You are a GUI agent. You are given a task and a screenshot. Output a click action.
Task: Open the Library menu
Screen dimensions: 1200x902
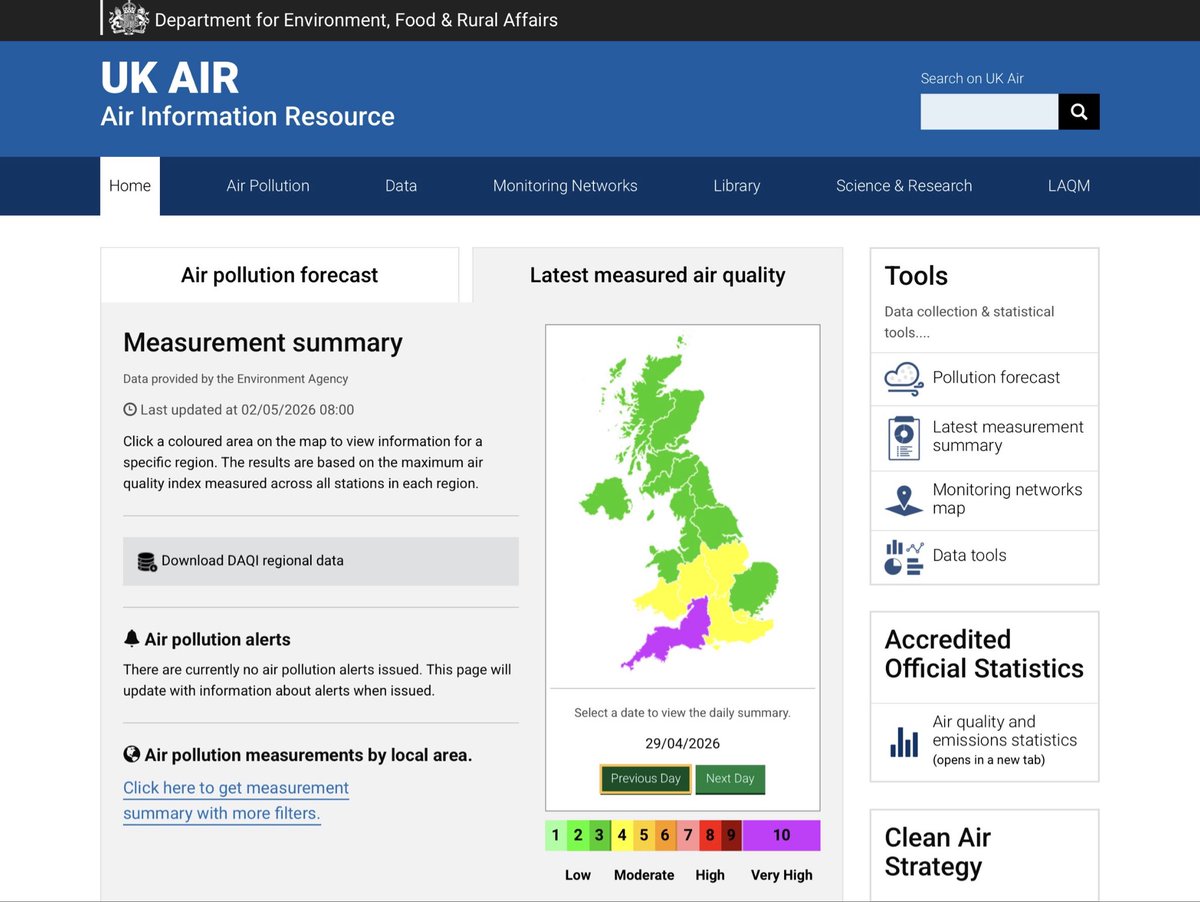pyautogui.click(x=737, y=186)
